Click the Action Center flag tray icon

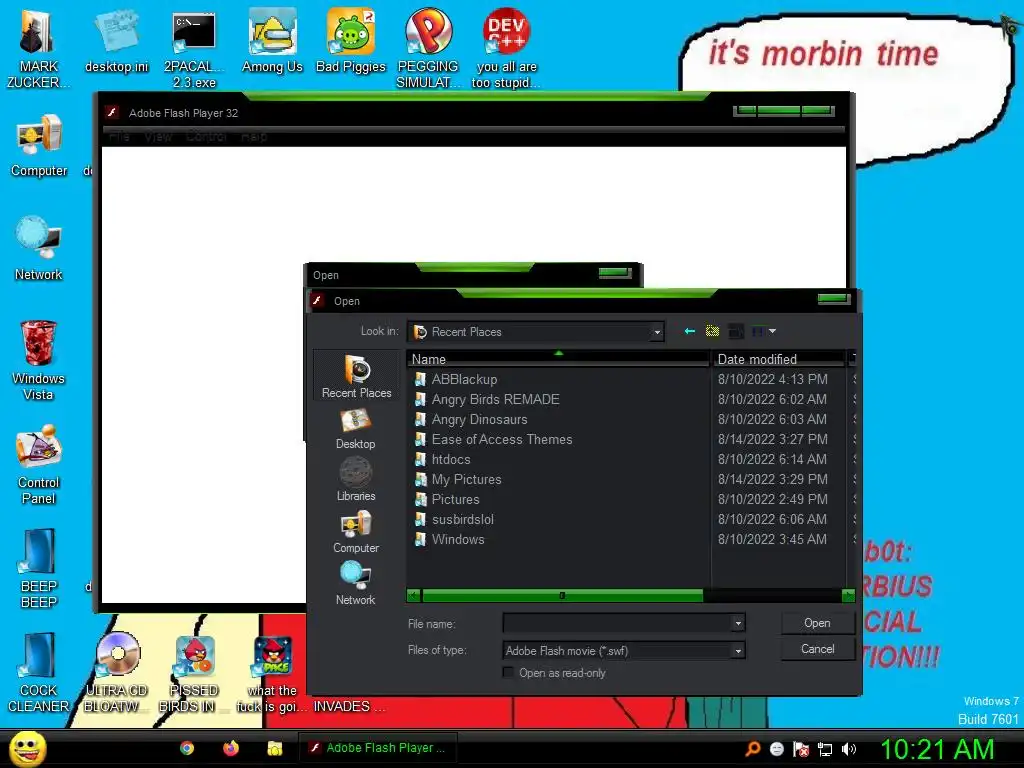[x=801, y=749]
